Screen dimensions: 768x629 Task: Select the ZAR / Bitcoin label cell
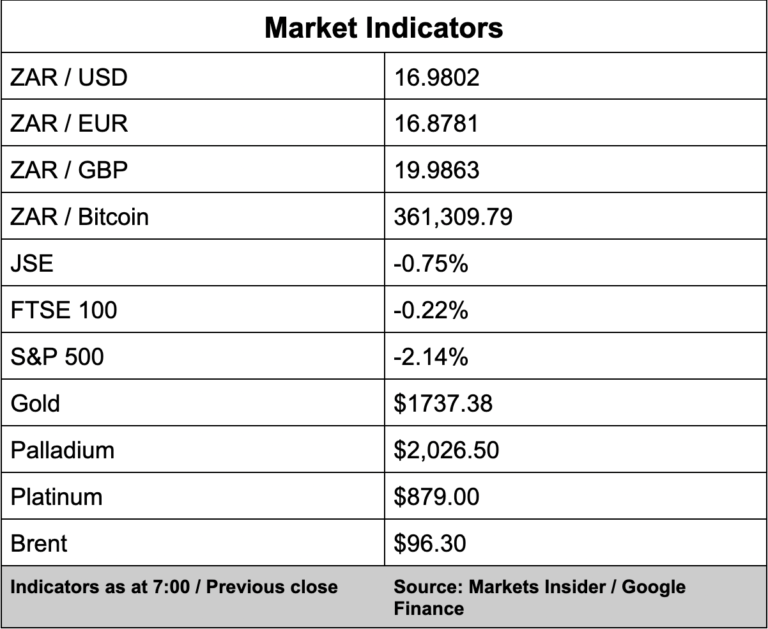pos(79,217)
